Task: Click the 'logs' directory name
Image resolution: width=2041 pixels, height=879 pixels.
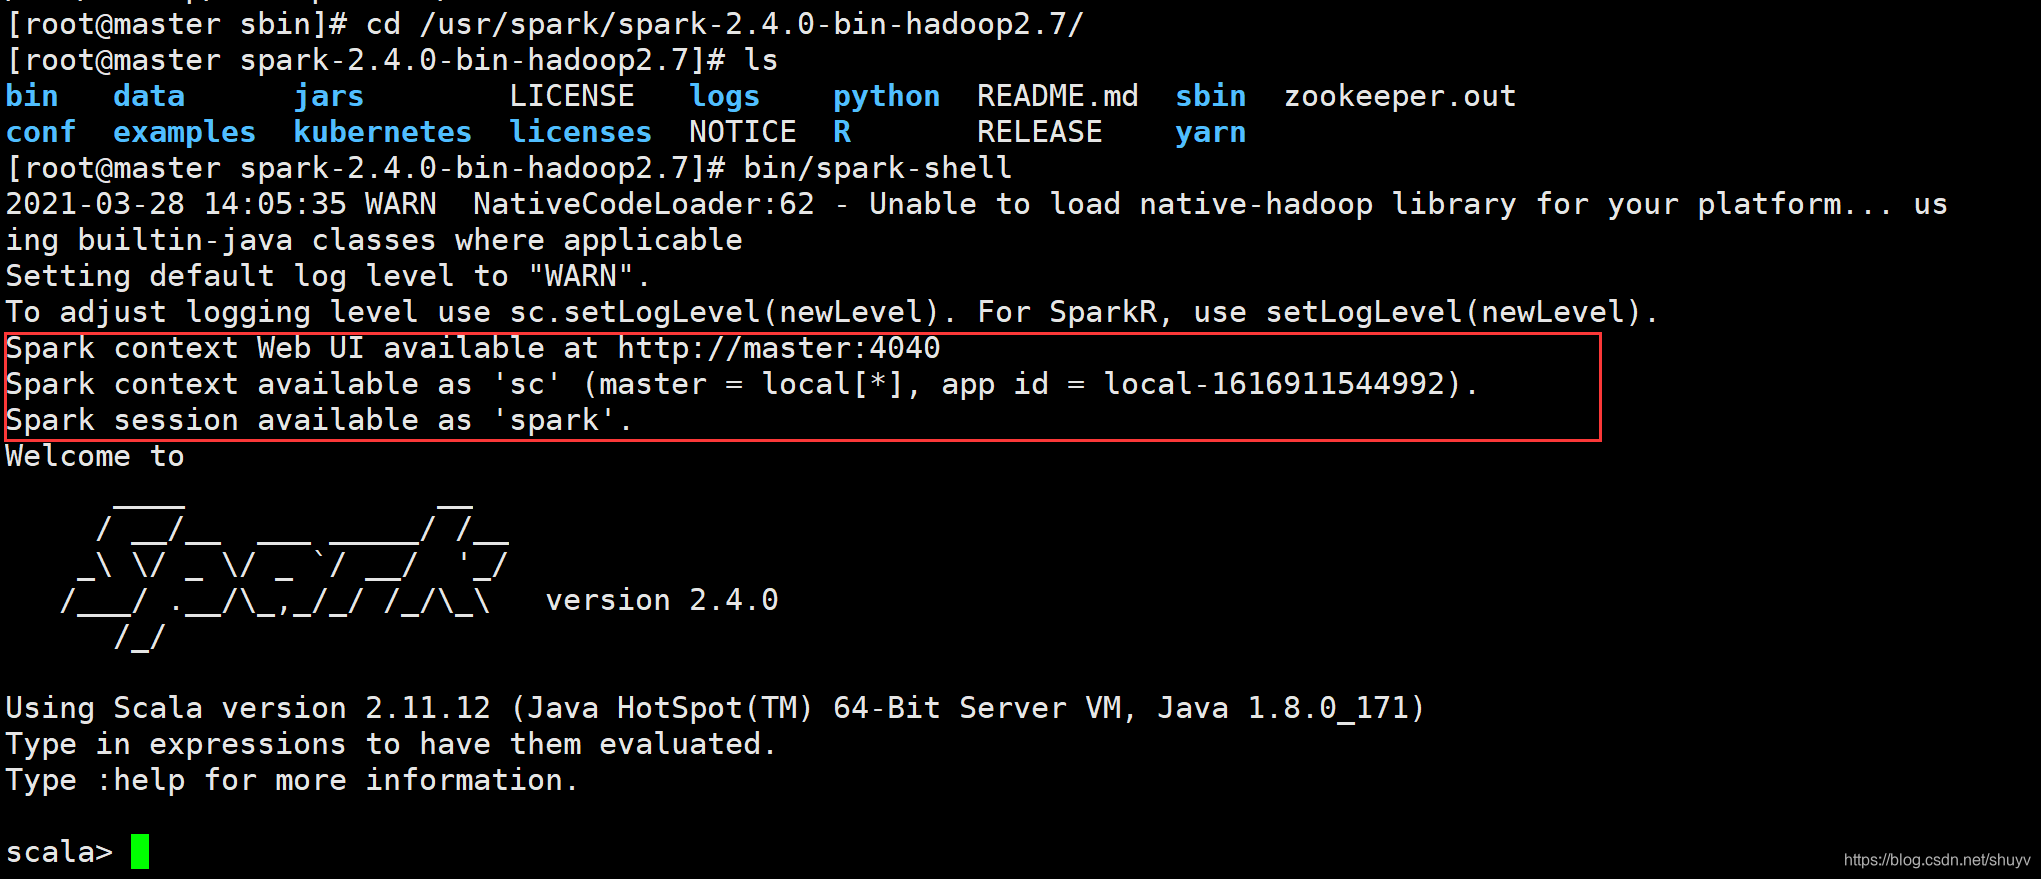Action: coord(725,97)
